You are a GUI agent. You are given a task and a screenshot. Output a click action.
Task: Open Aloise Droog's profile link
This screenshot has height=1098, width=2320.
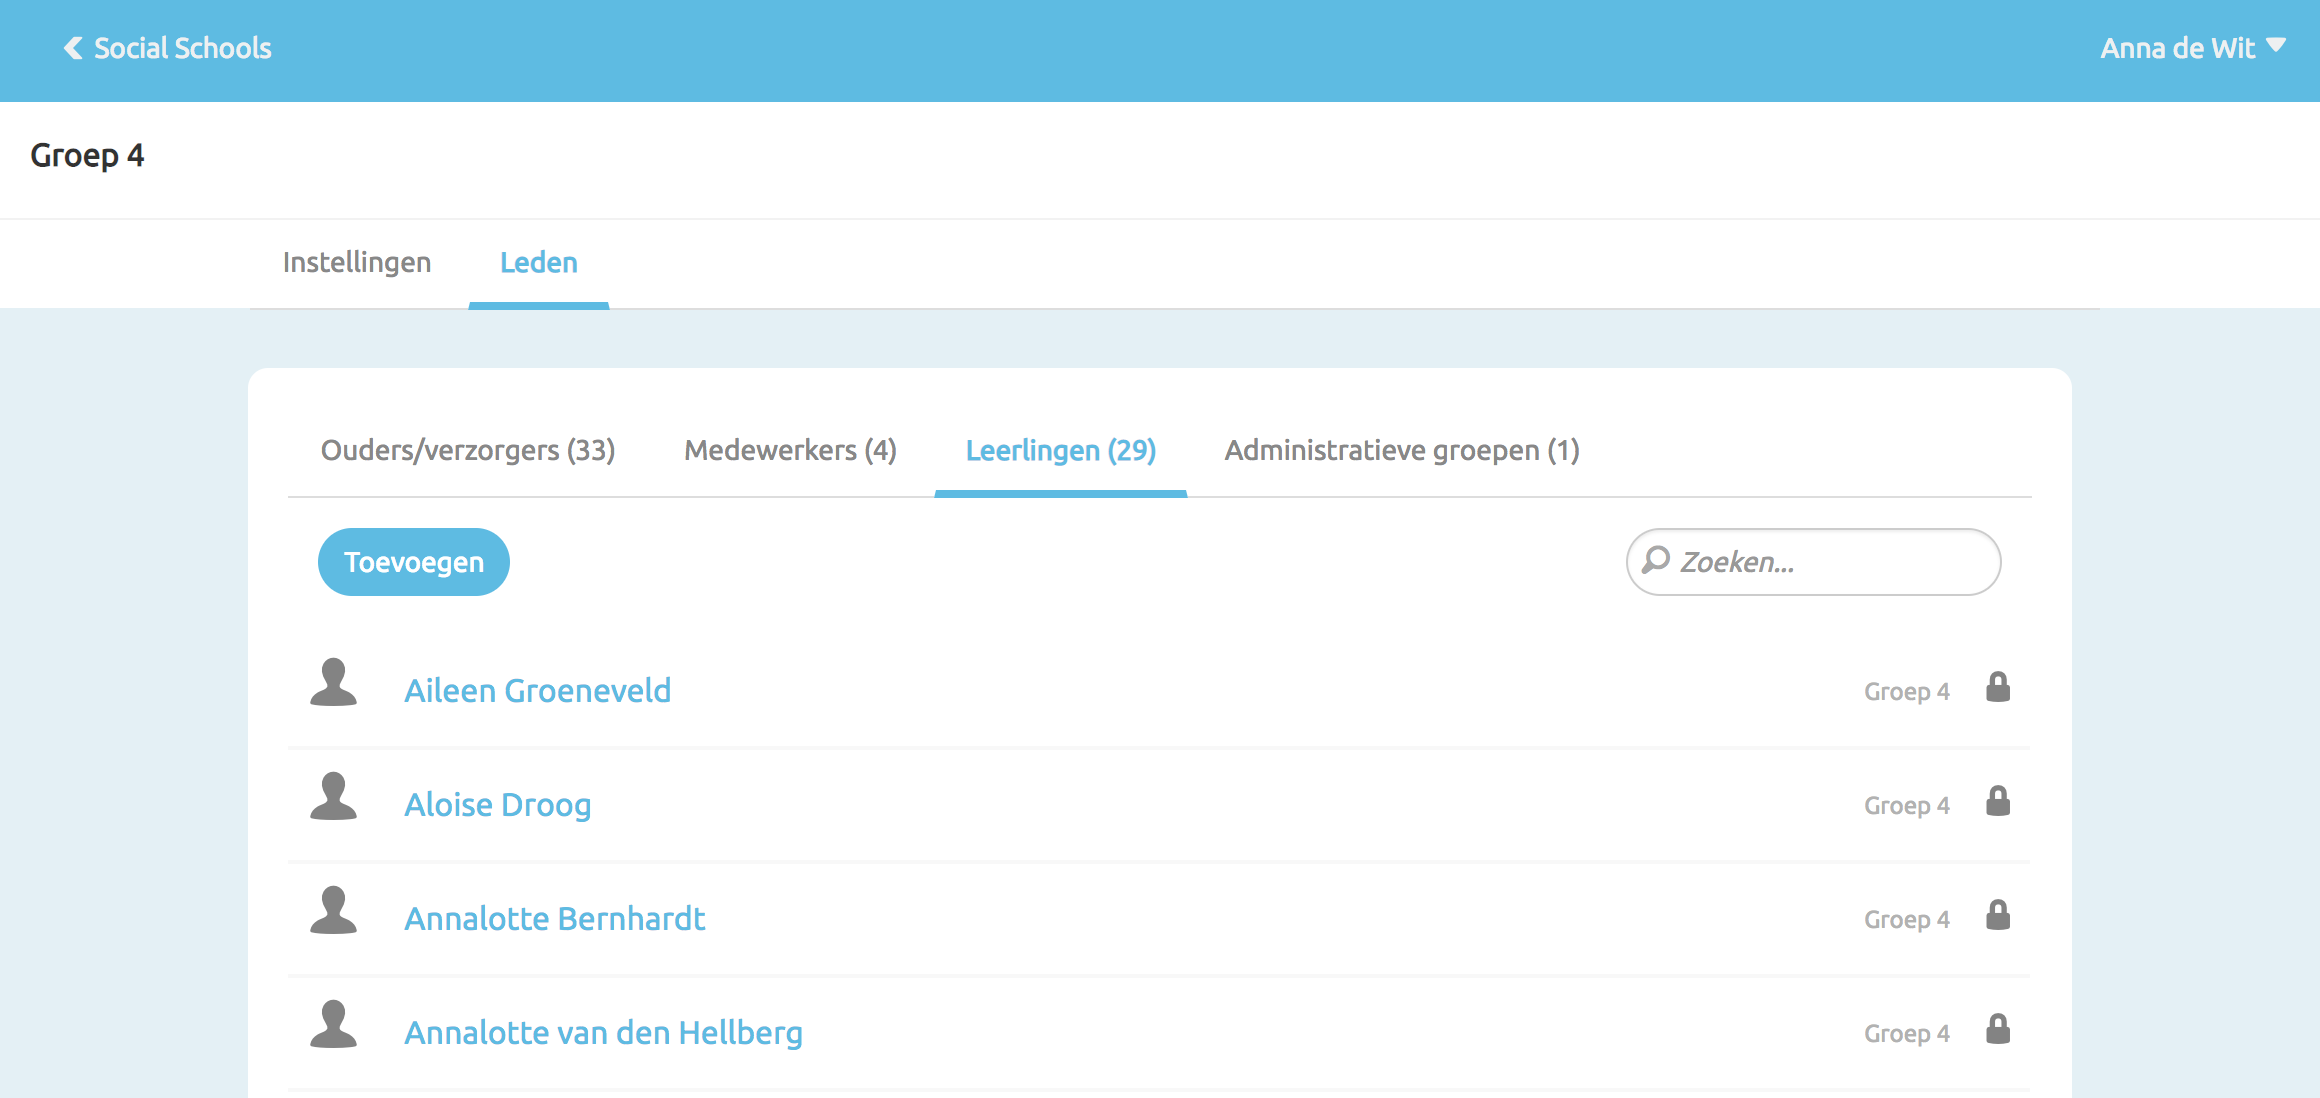(497, 804)
